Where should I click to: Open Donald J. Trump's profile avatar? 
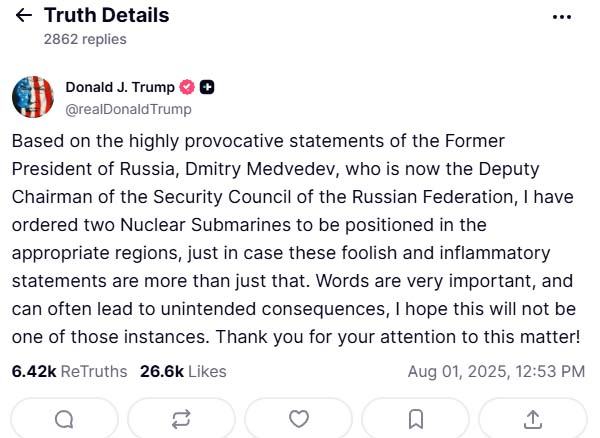click(x=33, y=97)
